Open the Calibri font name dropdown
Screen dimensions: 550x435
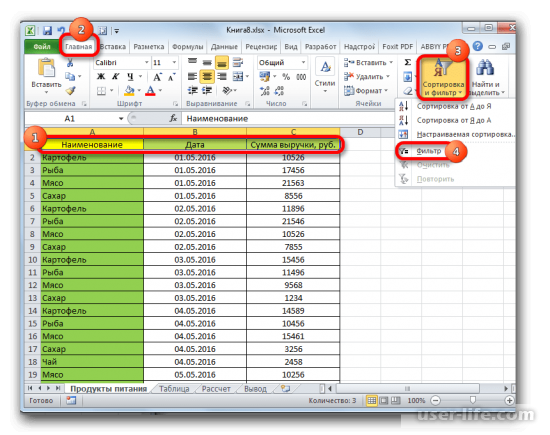[x=122, y=63]
